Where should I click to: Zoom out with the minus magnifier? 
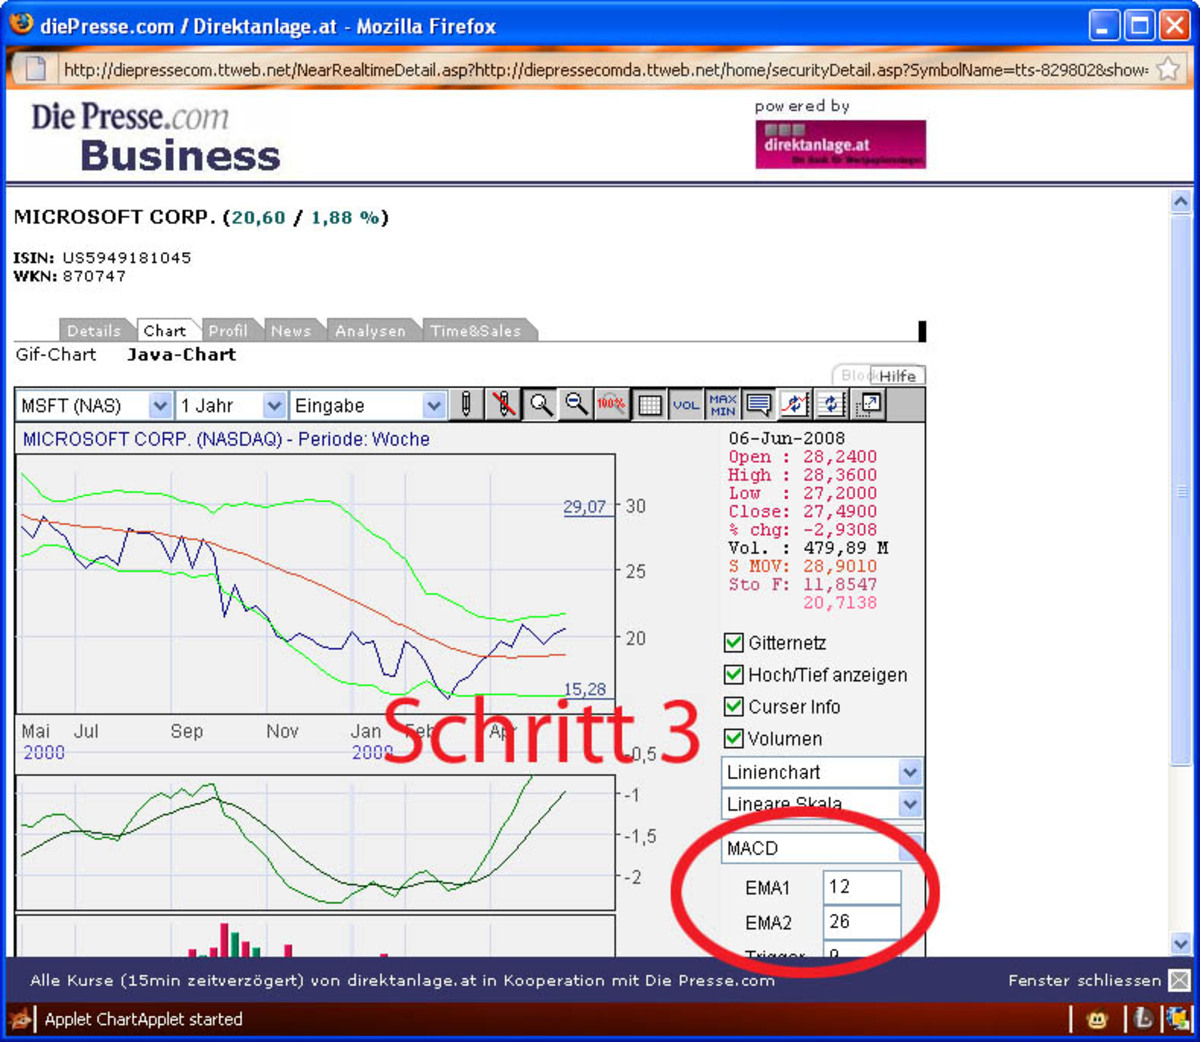(x=577, y=405)
